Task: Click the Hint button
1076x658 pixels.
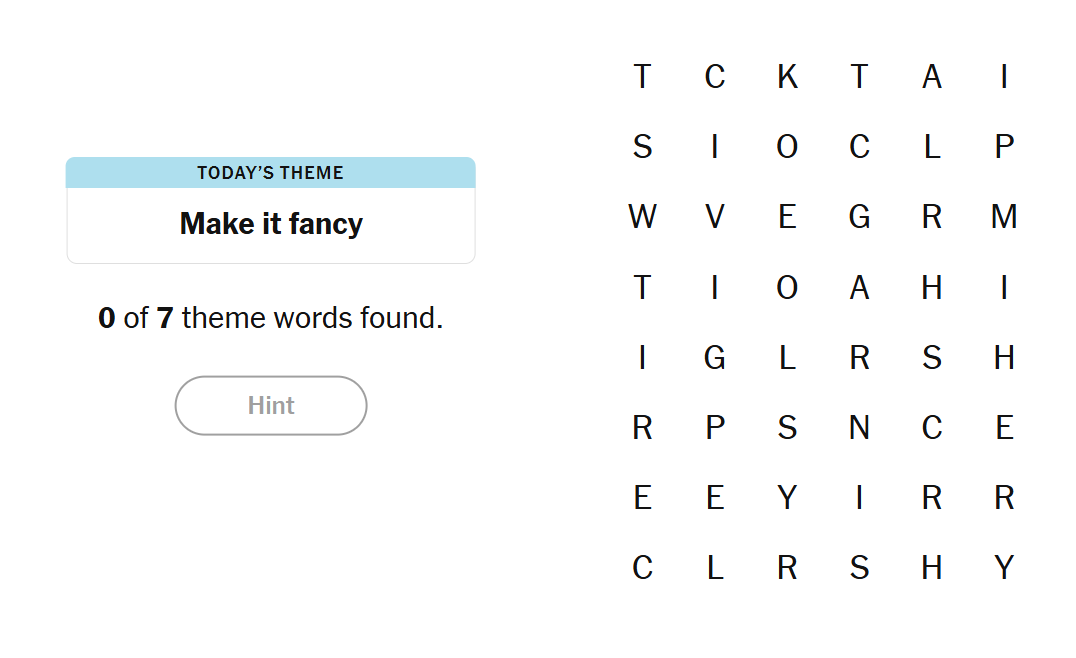Action: coord(271,406)
